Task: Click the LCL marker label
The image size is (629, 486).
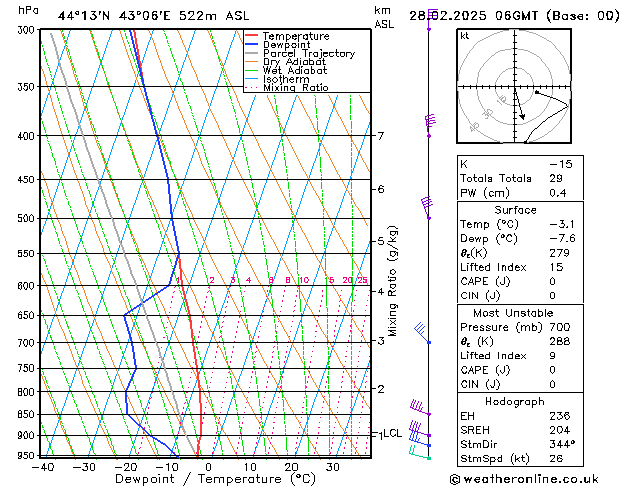Action: point(392,433)
